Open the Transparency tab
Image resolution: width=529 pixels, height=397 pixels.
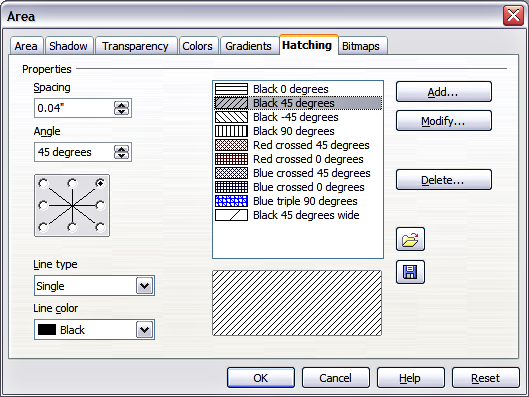[136, 46]
